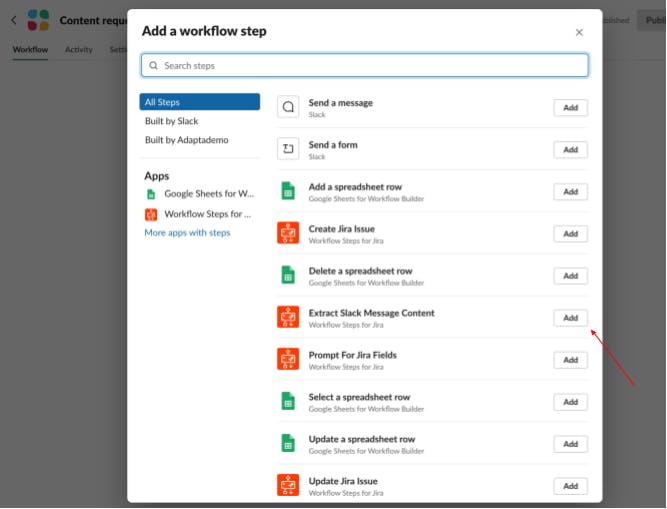Click the Prompt For Jira Fields icon
Screen dimensions: 667x509
tap(288, 359)
